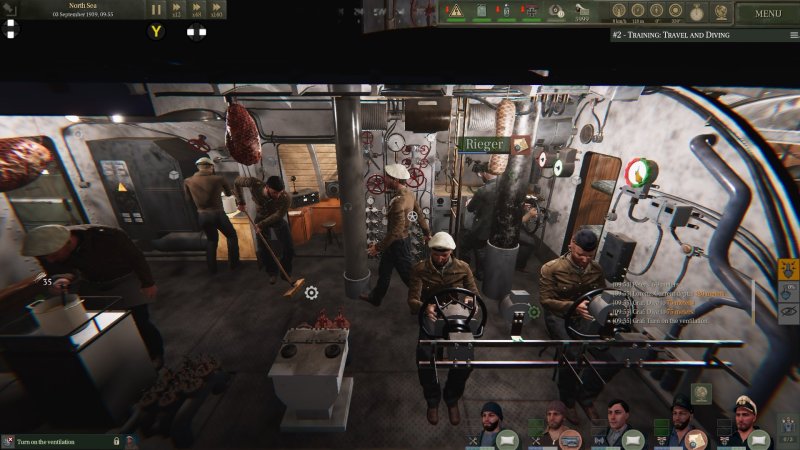Select the Rieger crew name label
Image resolution: width=800 pixels, height=450 pixels.
[484, 144]
